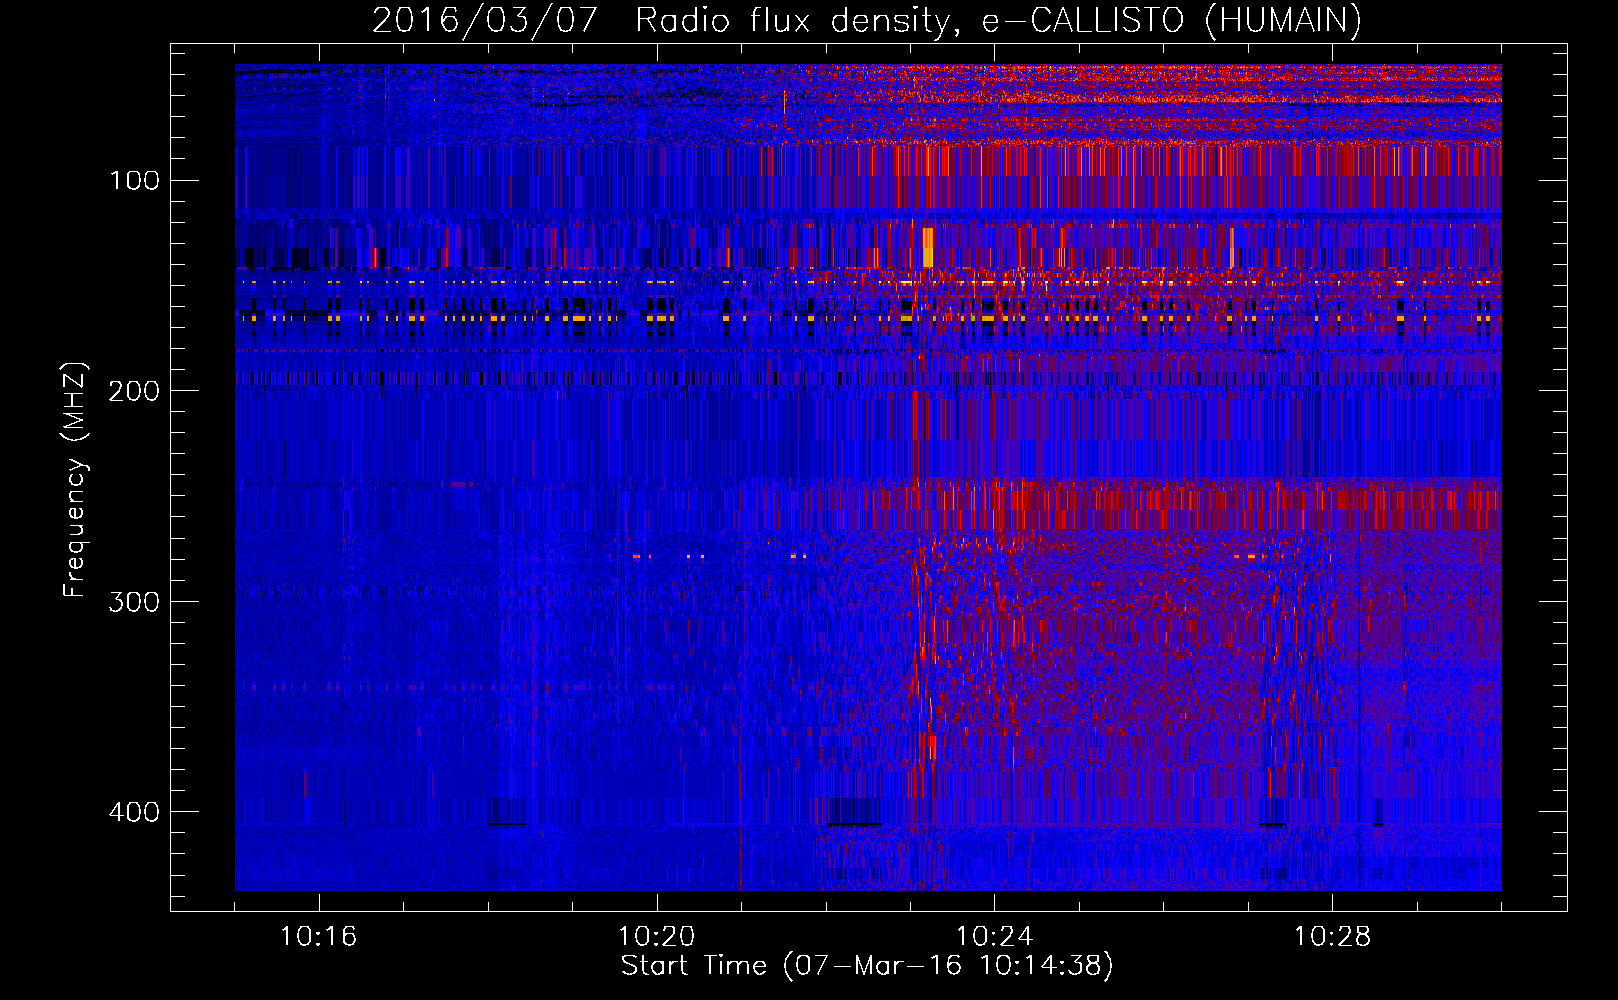Click the plot title 'Radio flux density, e-CALLISTO (HUMAIN)'

coord(998,20)
